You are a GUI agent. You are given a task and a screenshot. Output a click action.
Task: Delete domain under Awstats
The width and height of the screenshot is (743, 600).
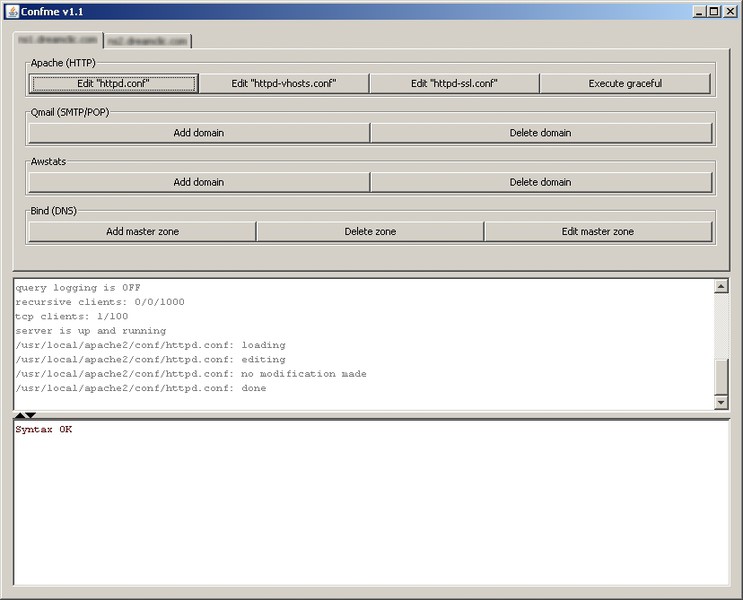point(541,182)
